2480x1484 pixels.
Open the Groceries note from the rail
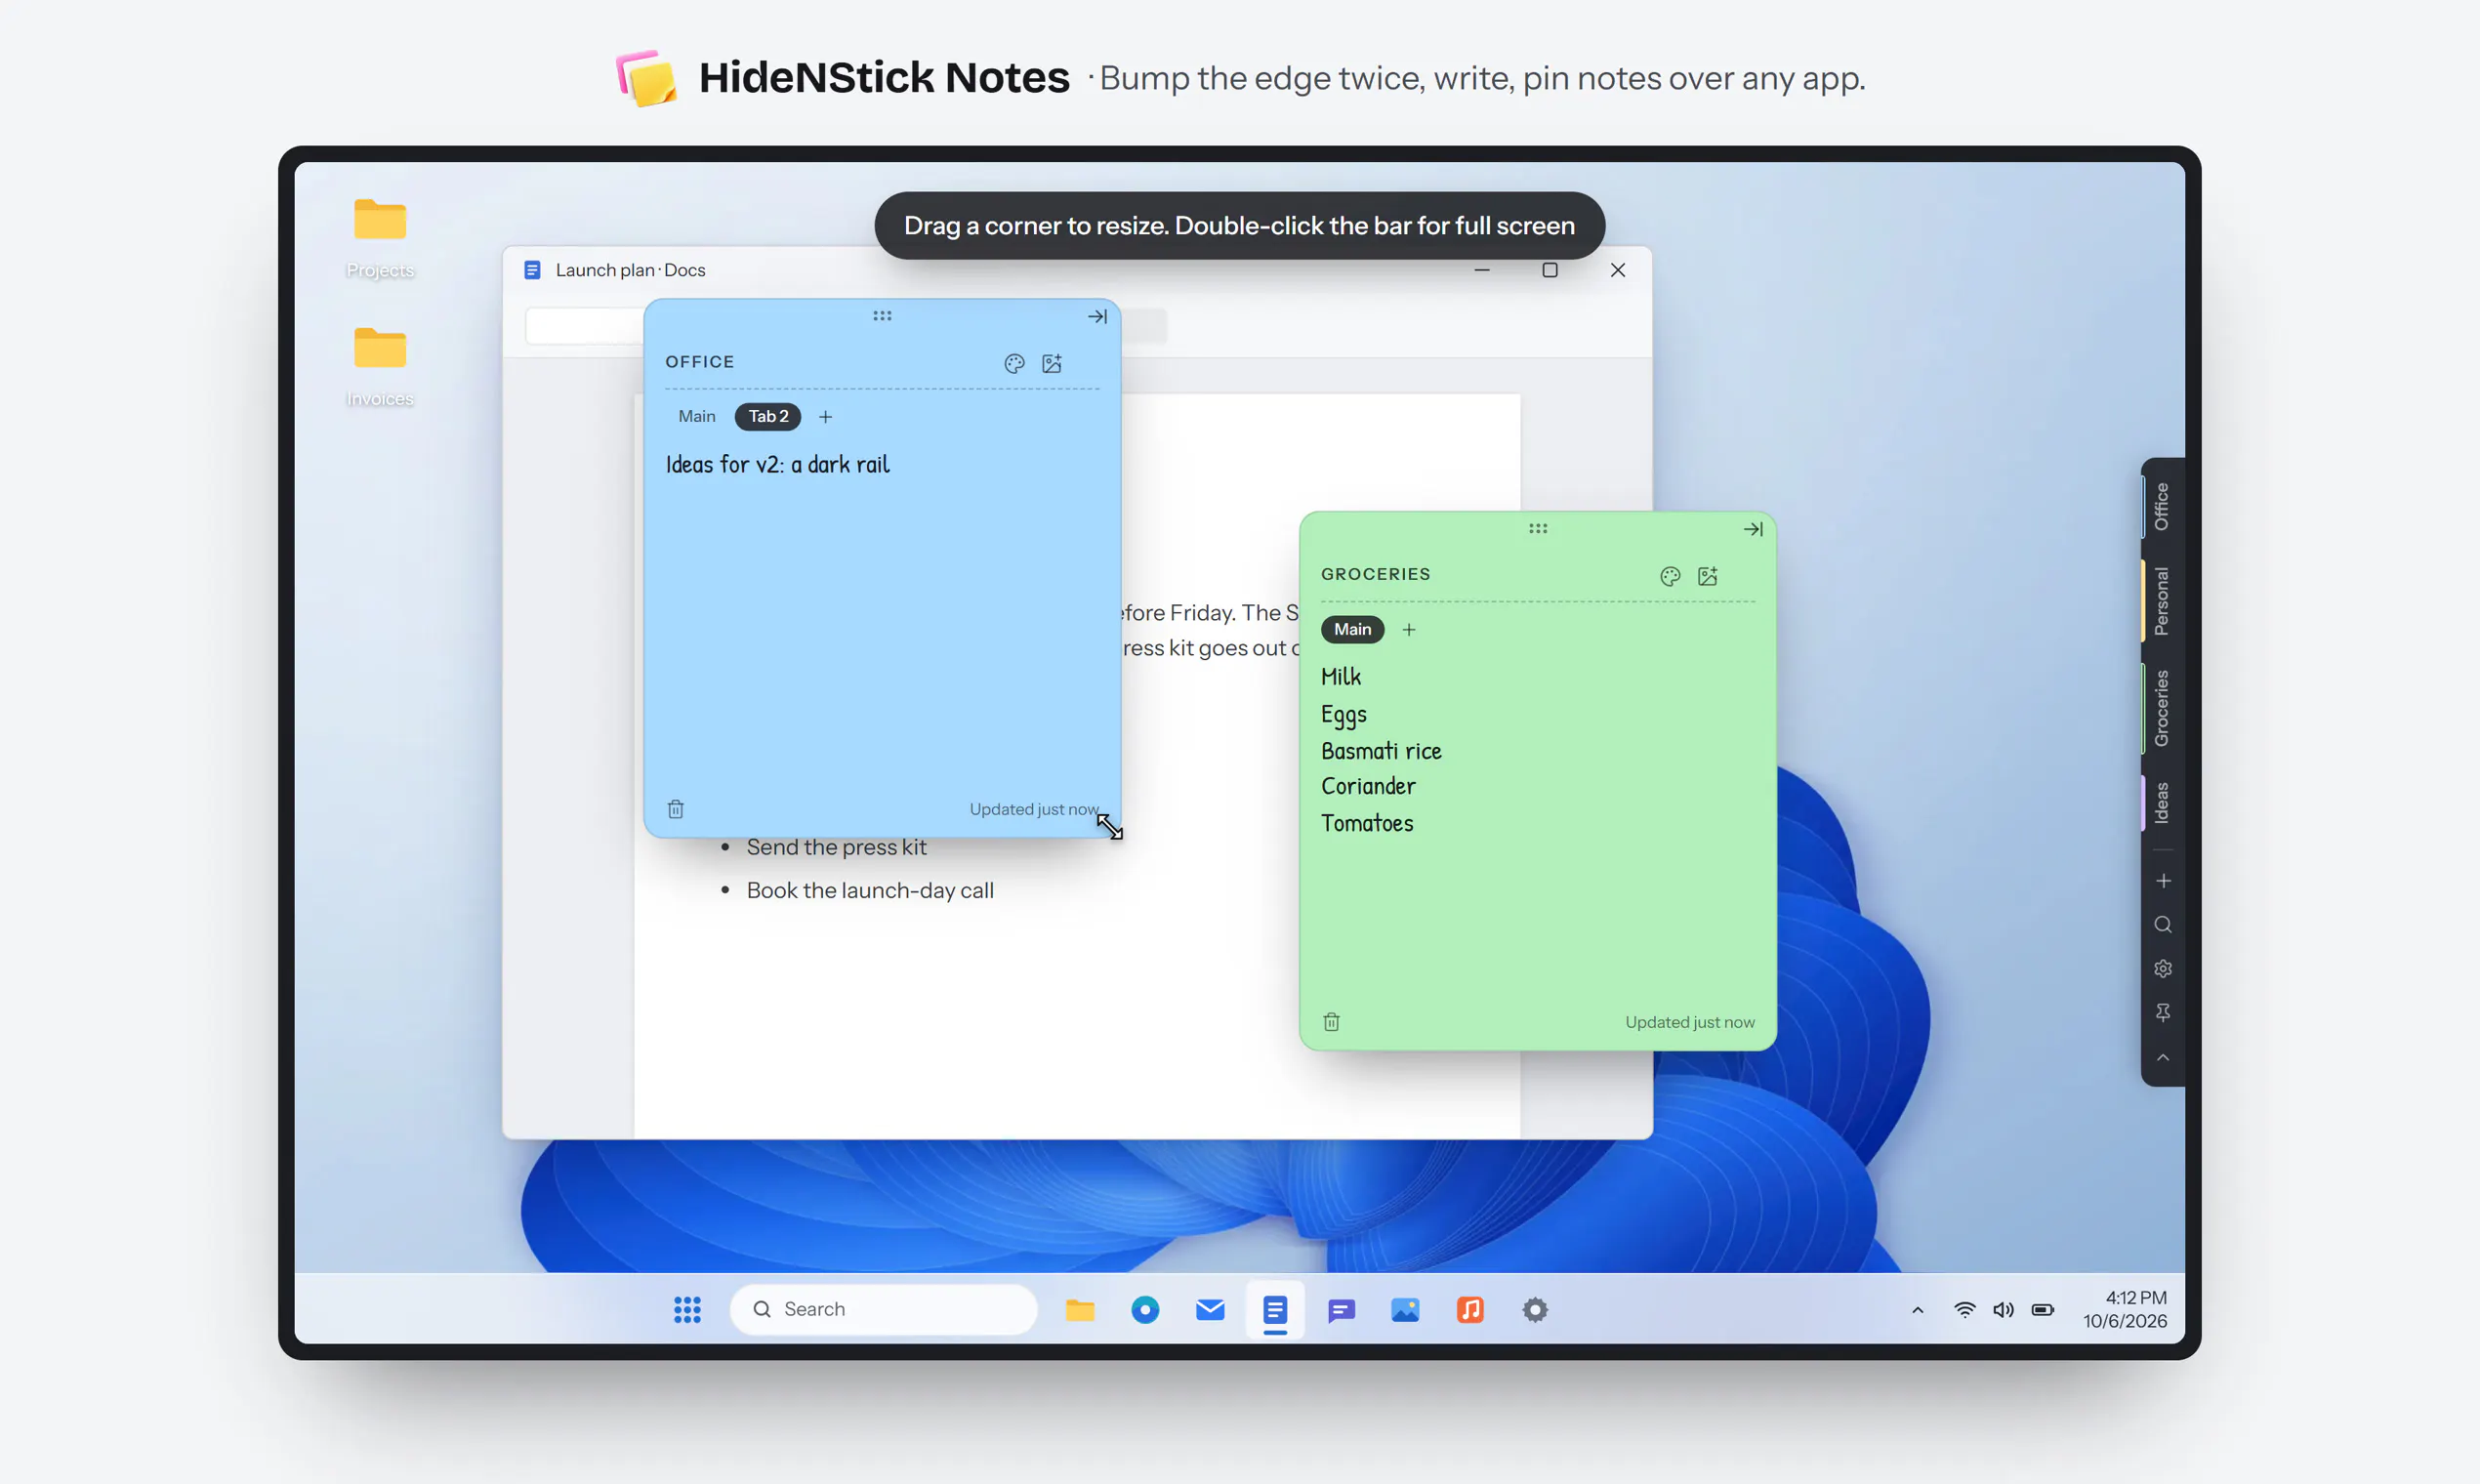coord(2161,708)
